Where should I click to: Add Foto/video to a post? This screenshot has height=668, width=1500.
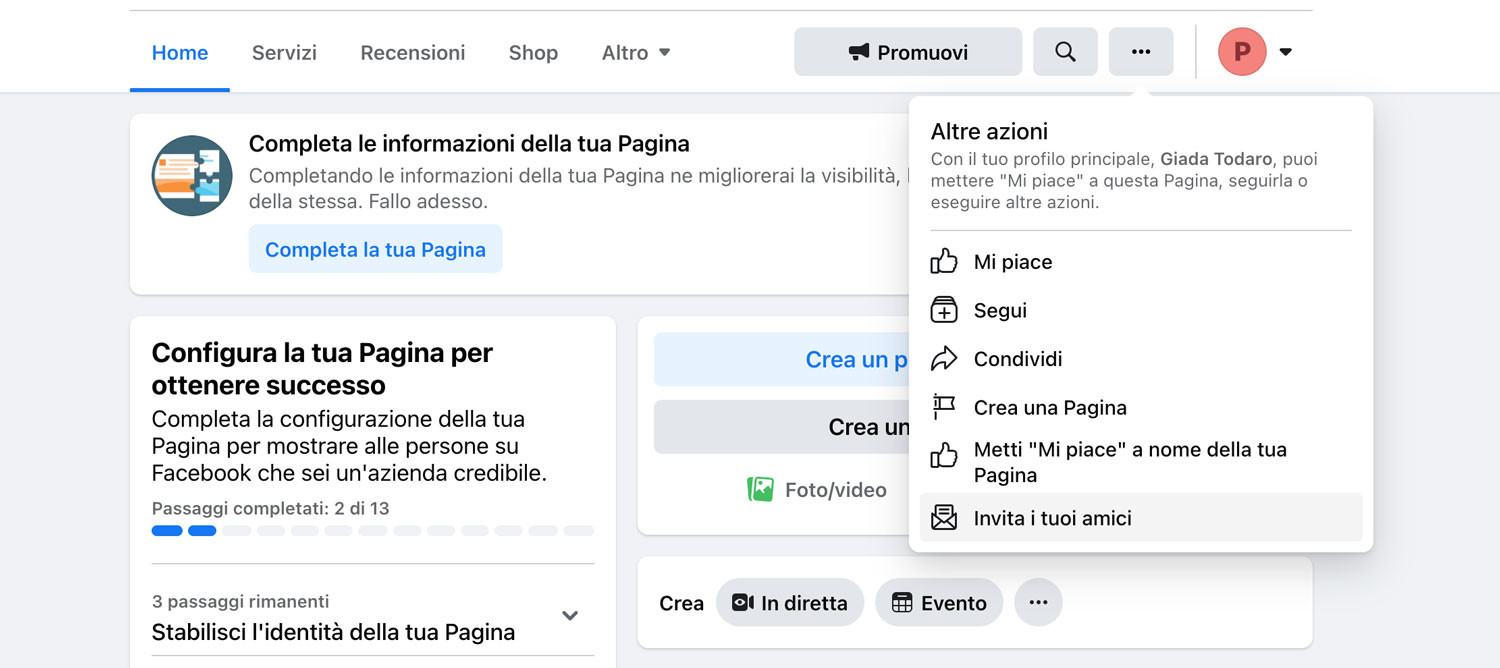817,490
